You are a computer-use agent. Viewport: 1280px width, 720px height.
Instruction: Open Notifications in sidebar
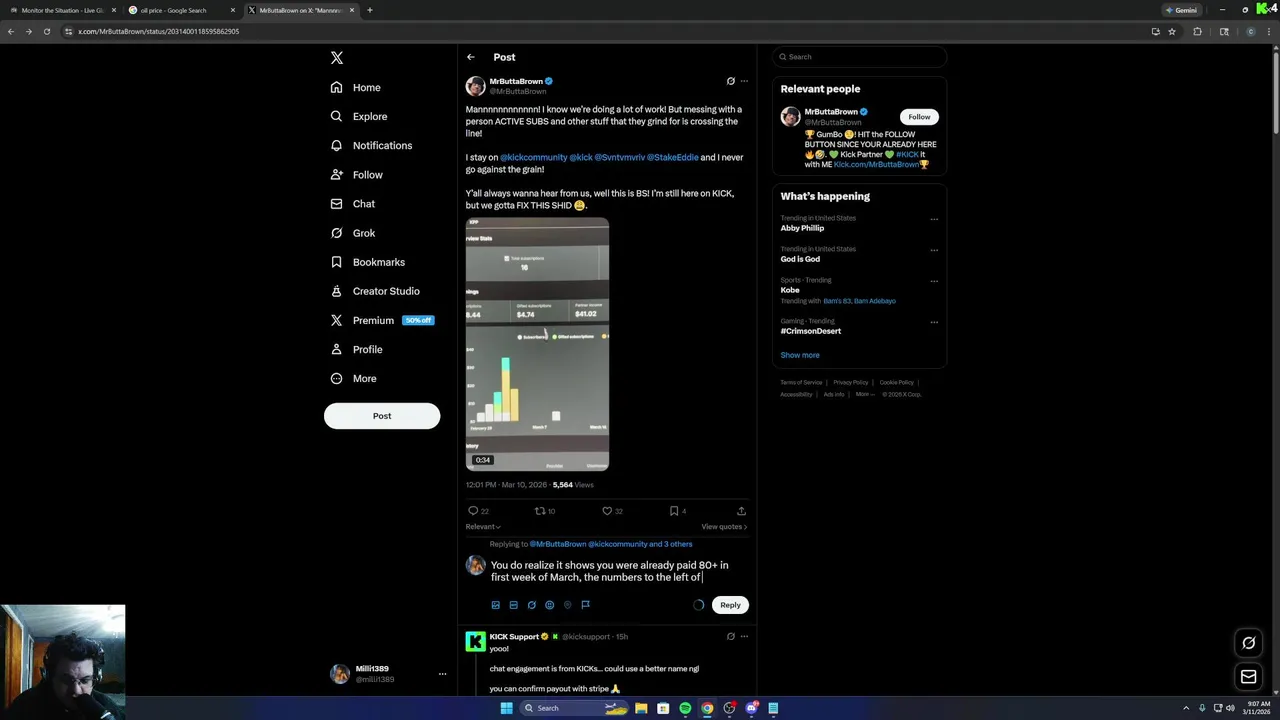[371, 145]
